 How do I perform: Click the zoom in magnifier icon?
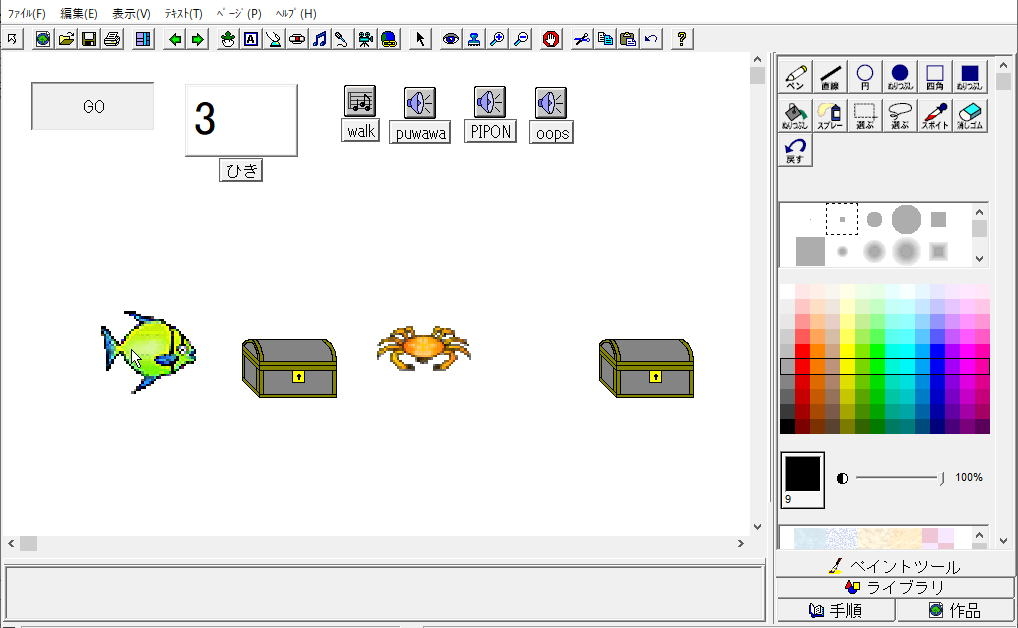[x=497, y=39]
